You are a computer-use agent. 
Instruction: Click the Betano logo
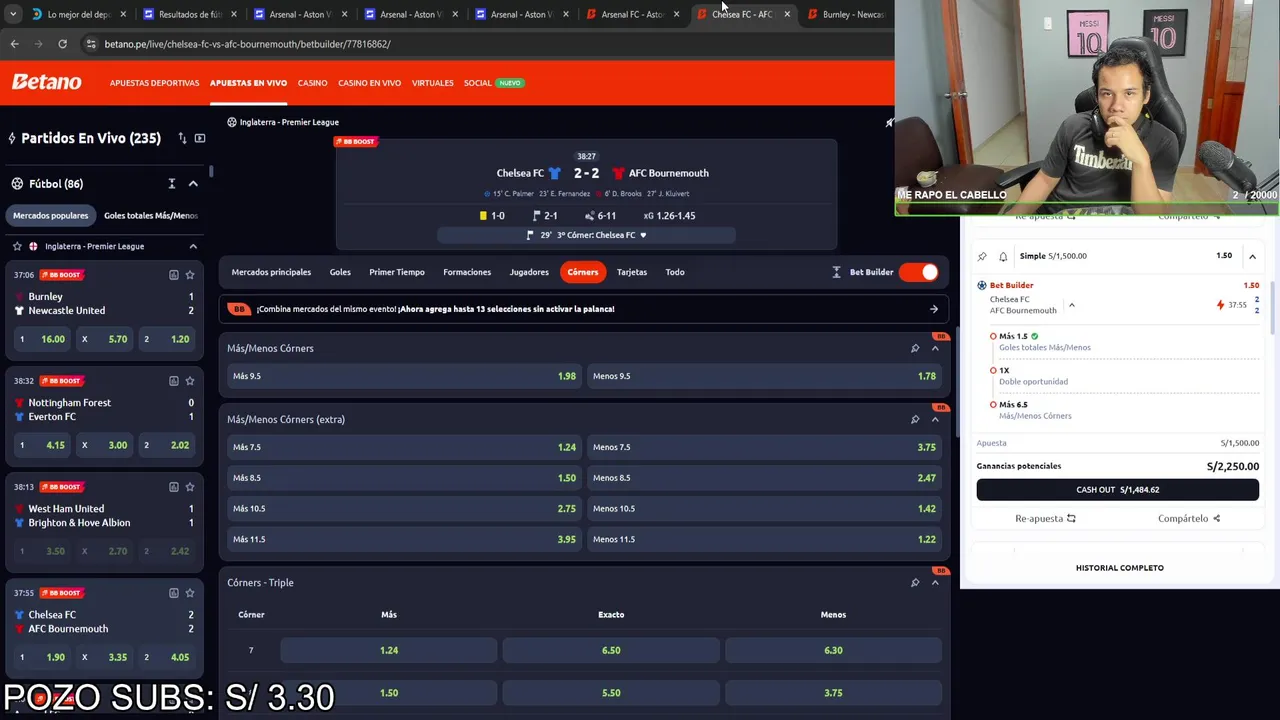tap(46, 82)
